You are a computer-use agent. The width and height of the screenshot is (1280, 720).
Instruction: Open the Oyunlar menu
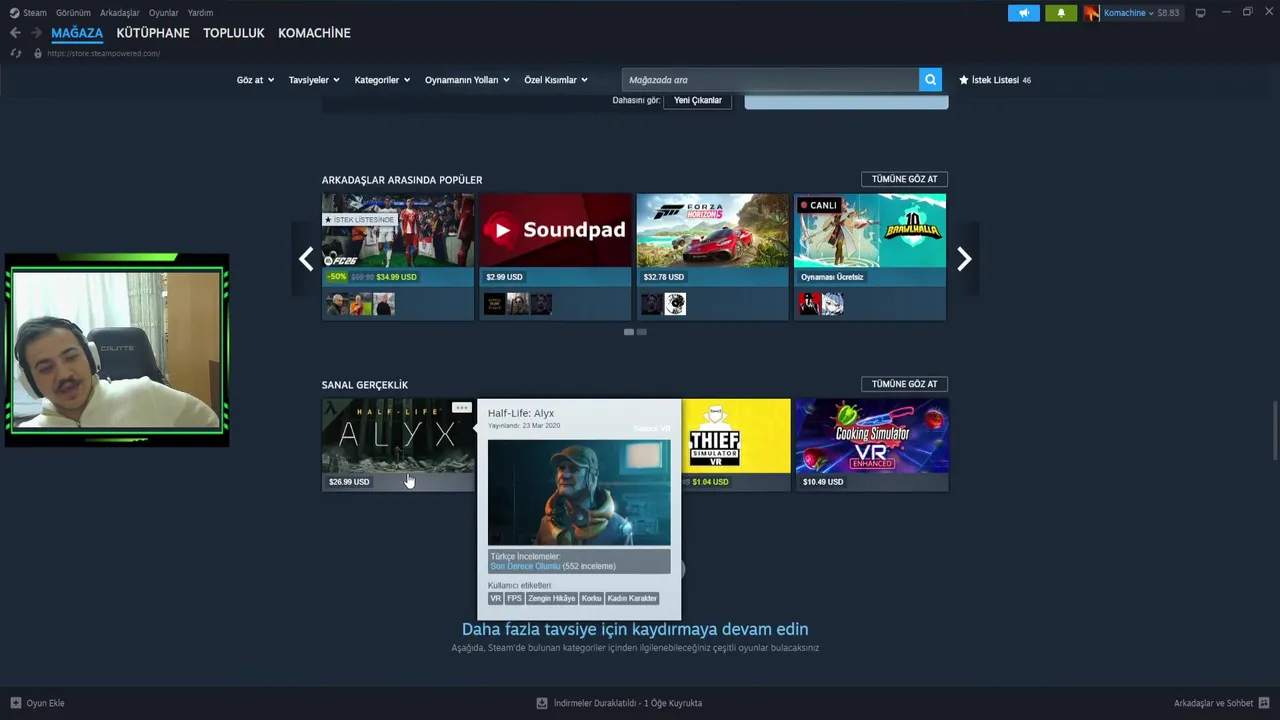click(164, 13)
